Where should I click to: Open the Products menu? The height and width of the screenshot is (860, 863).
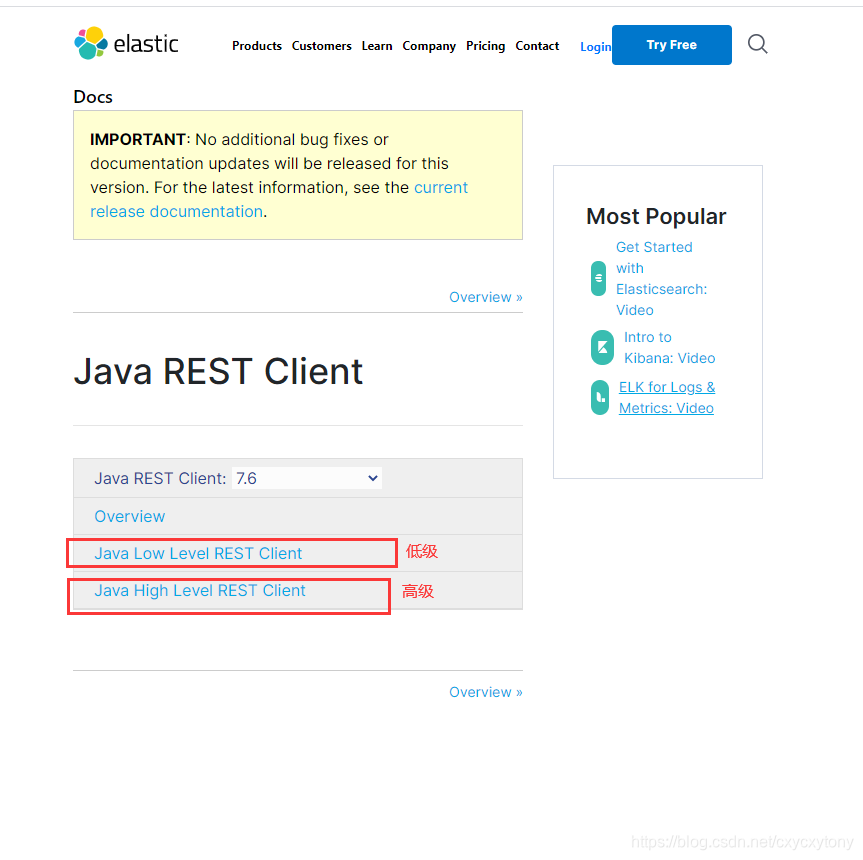256,46
